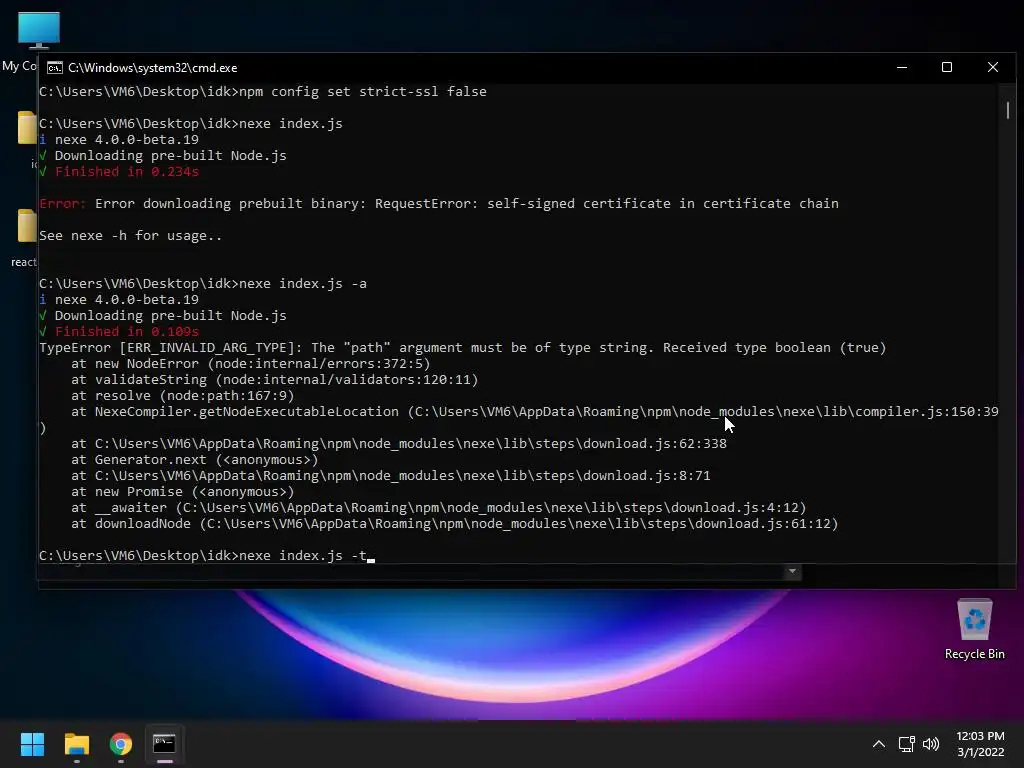
Task: Open cmd.exe title bar system menu icon
Action: click(x=55, y=68)
